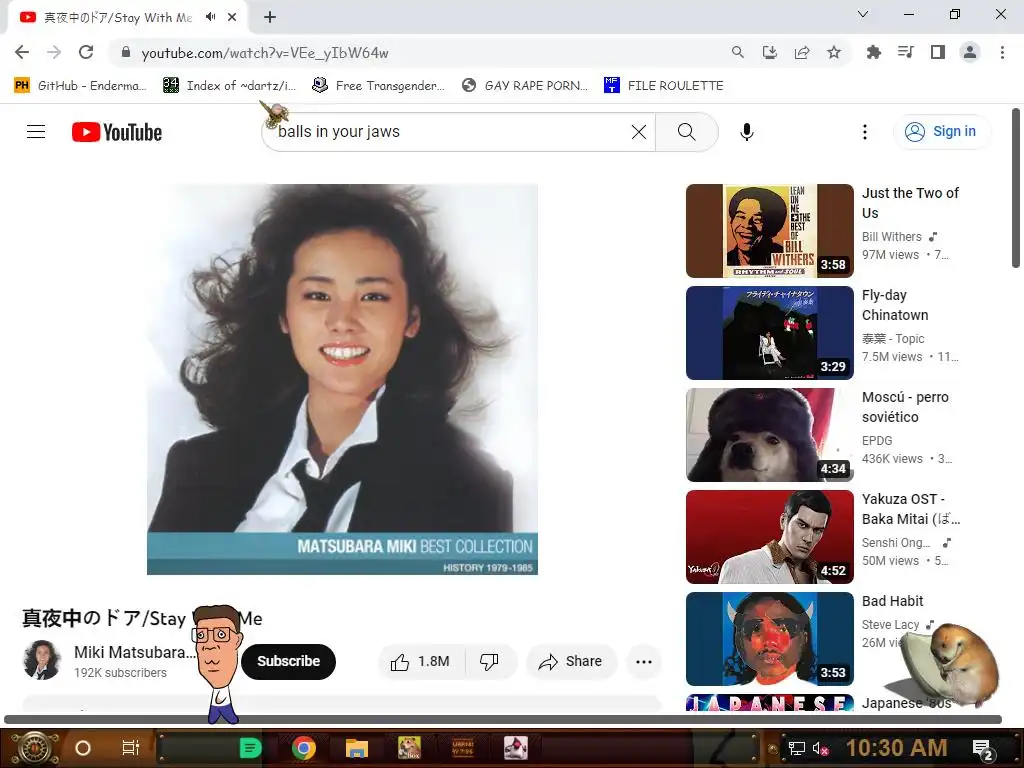Open the GitHub Enderma bookmark

click(x=81, y=86)
